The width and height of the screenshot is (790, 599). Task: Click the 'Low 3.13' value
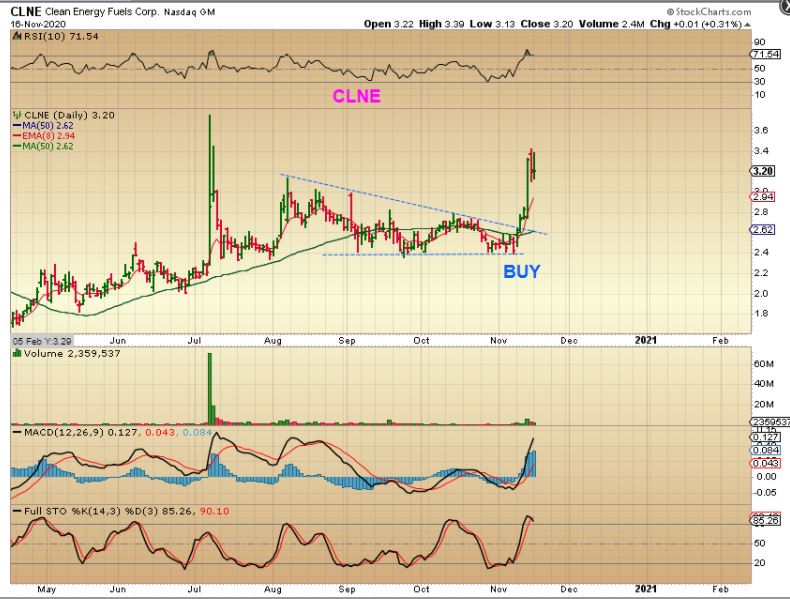coord(492,24)
